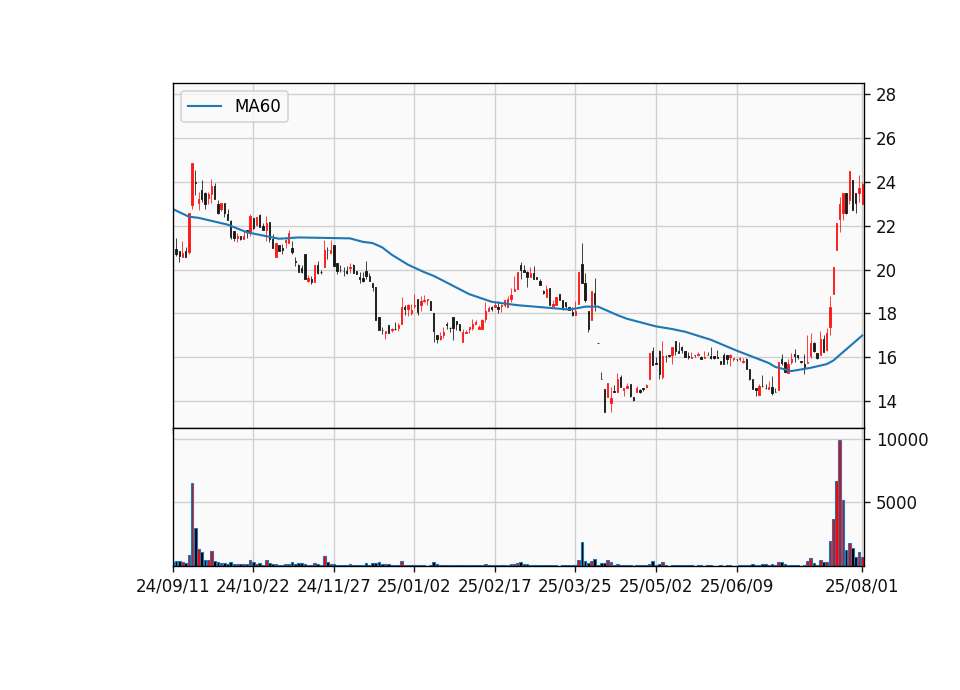Click the tallest volume bar near 10000
This screenshot has width=960, height=690.
pos(840,503)
